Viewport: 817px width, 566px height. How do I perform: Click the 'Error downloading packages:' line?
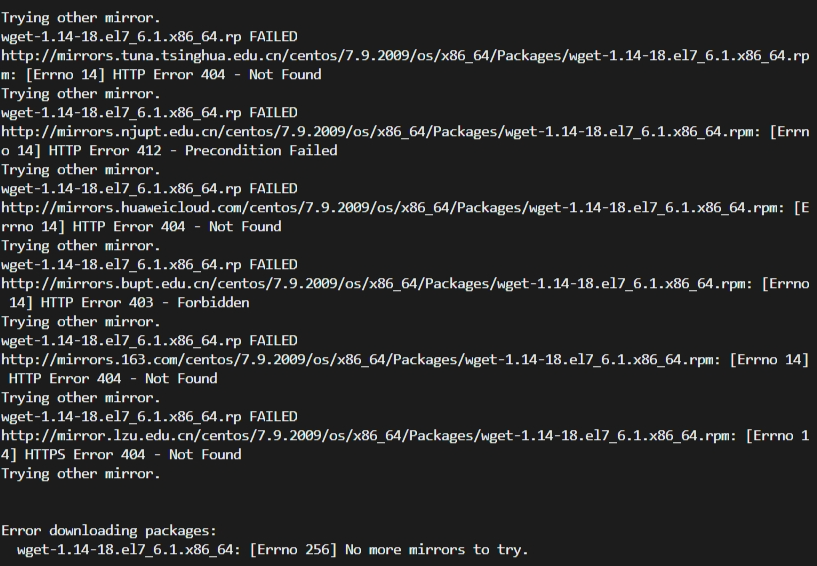(x=108, y=531)
